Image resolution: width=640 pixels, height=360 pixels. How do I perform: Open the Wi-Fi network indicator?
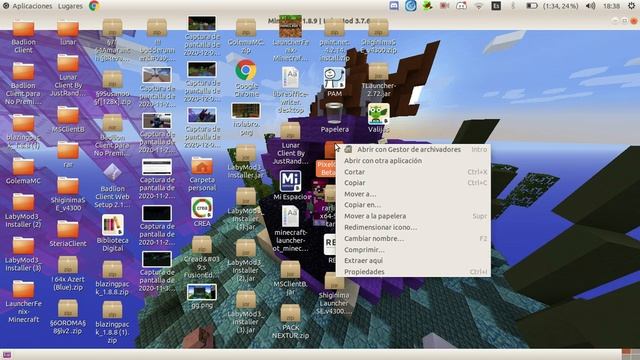478,6
